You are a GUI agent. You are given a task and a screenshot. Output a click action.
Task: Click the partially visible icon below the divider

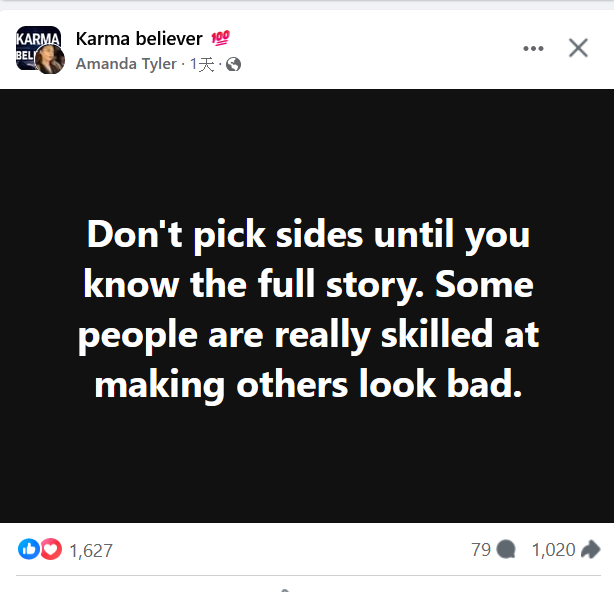click(286, 589)
